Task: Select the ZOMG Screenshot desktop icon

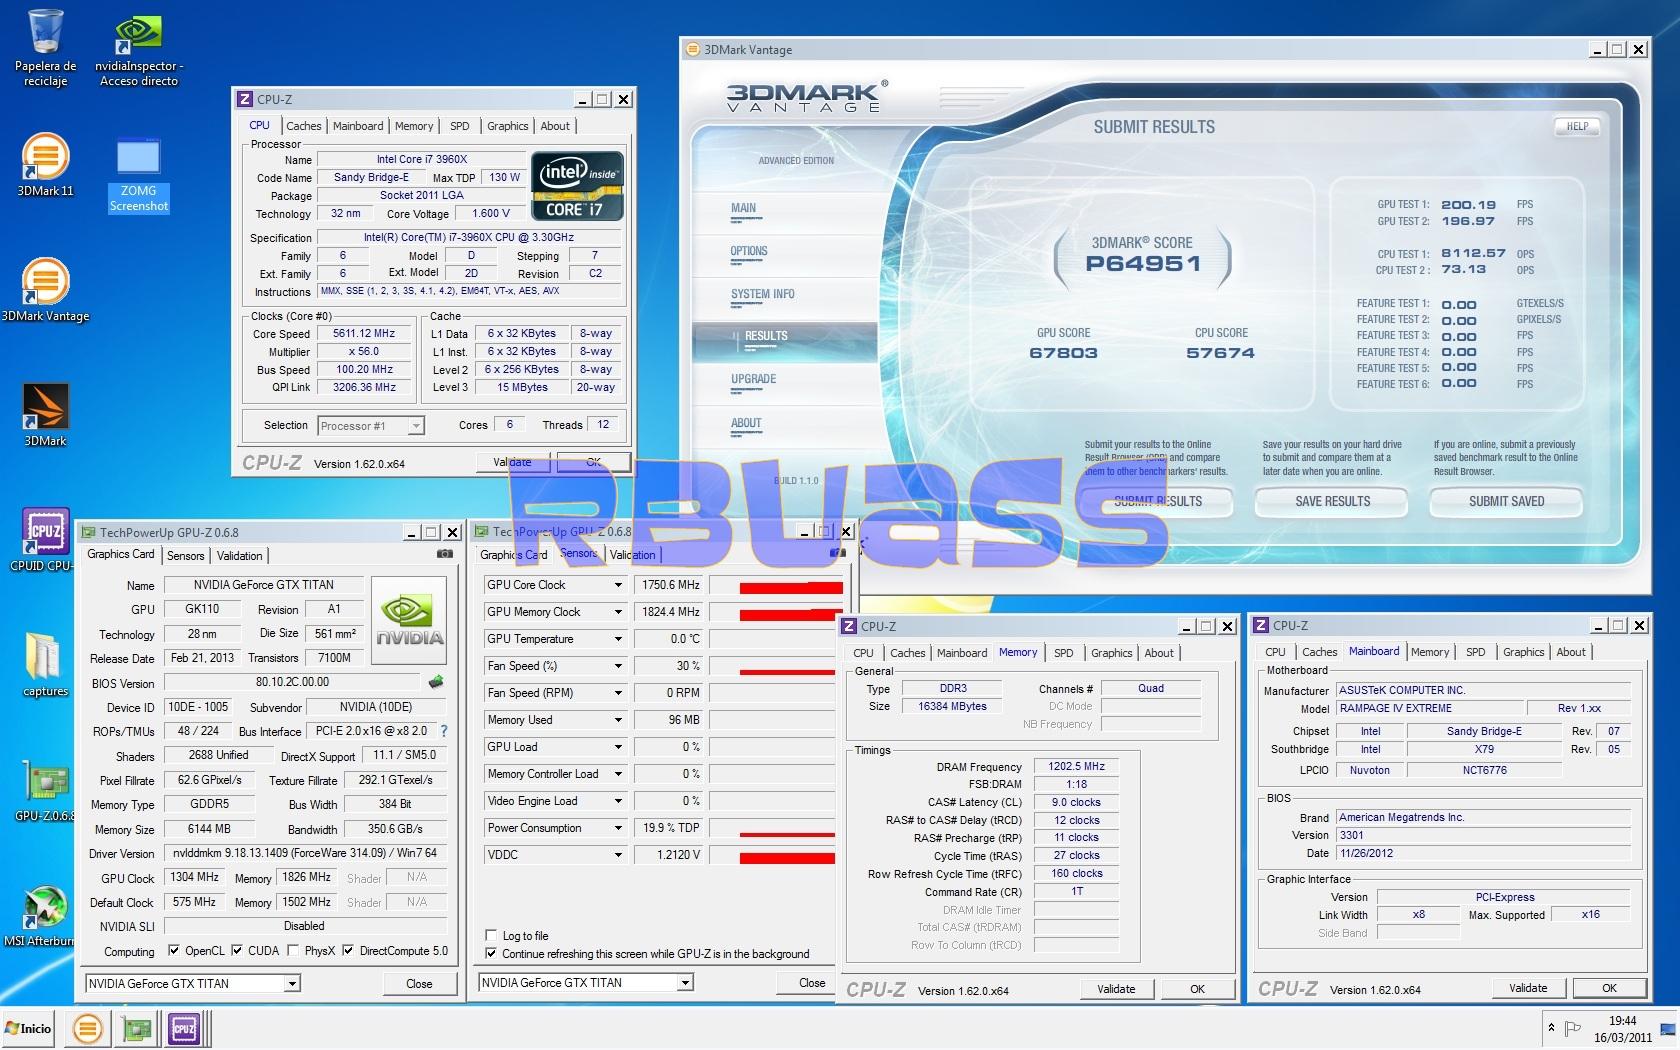Action: [139, 176]
